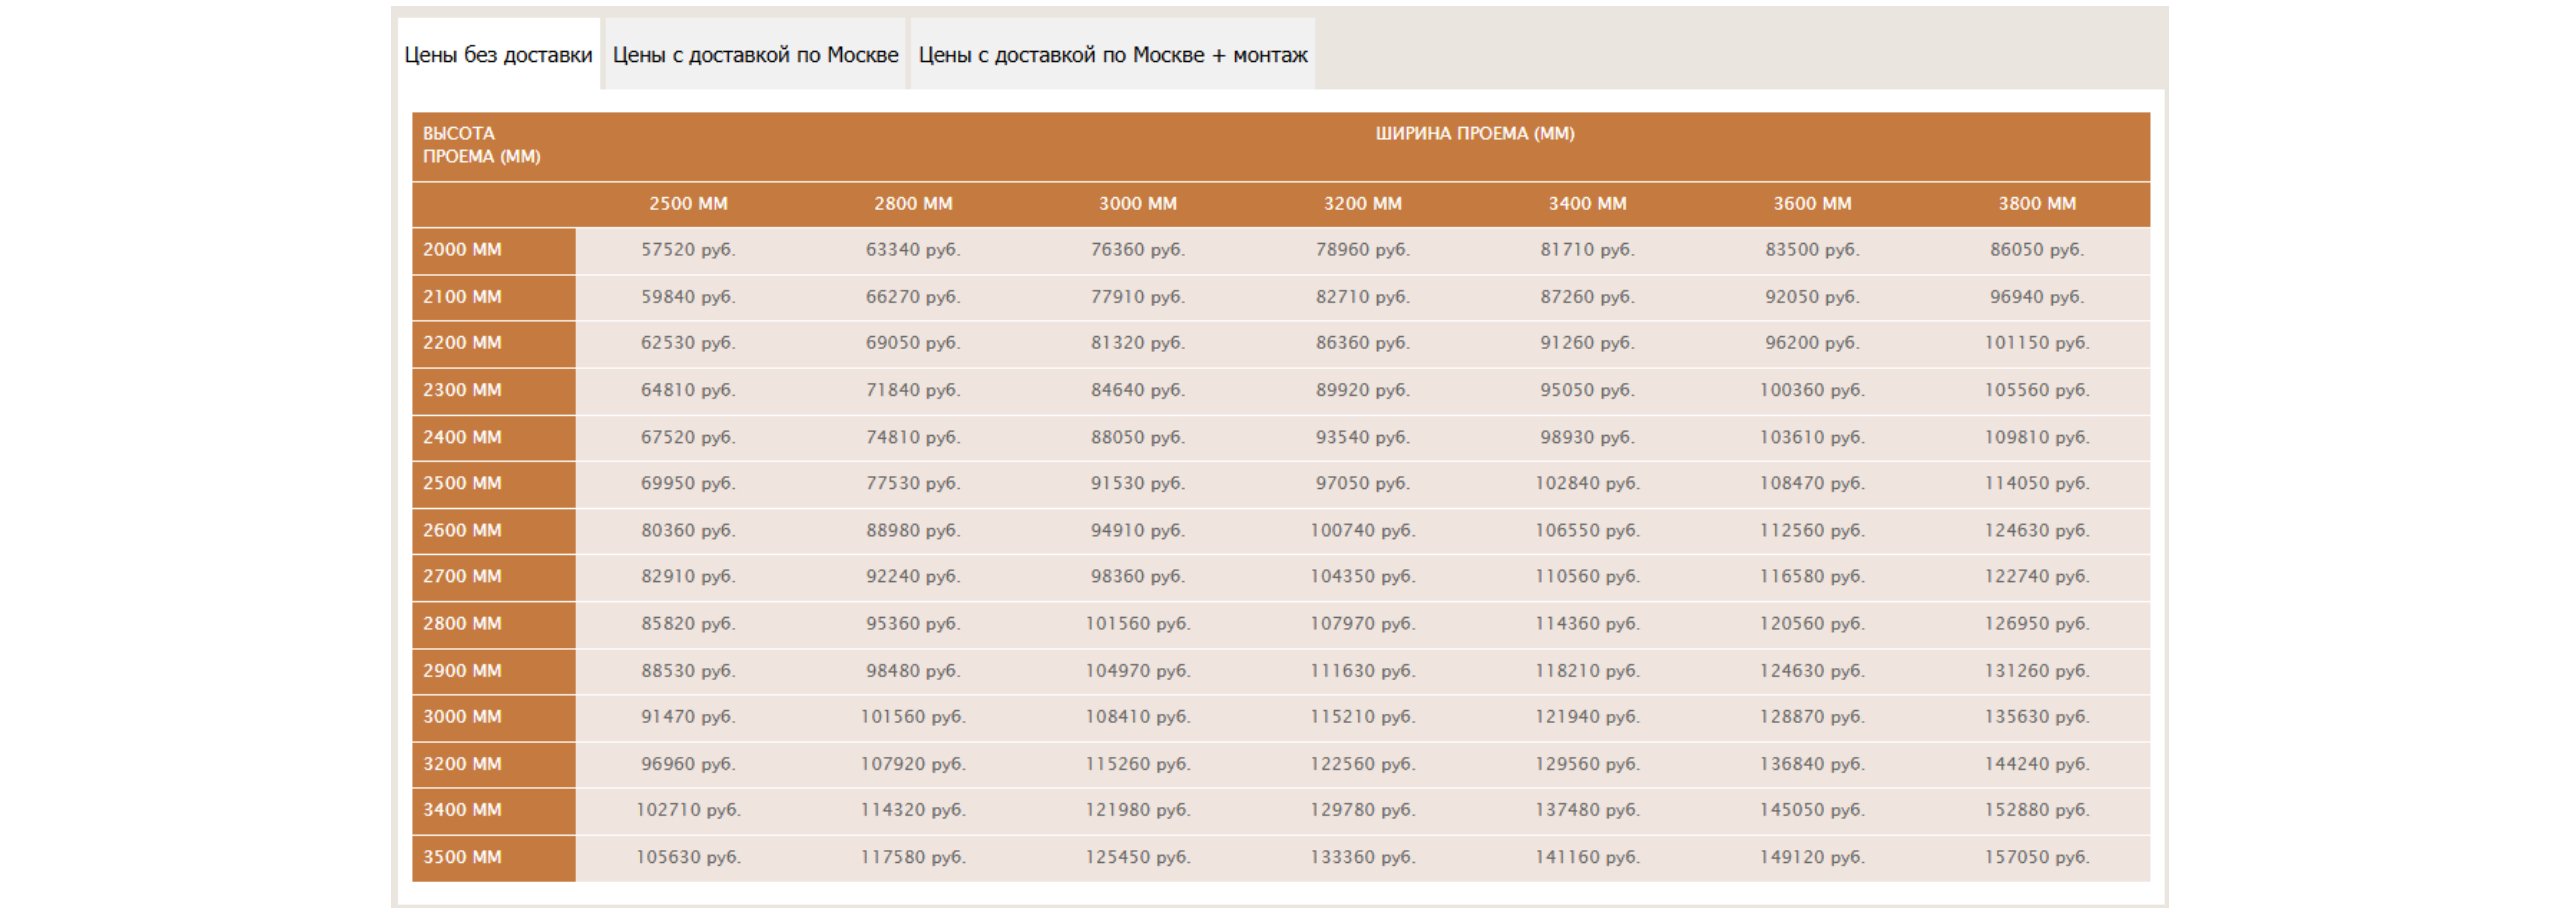
Task: Select price cell 102710 руб.
Action: (688, 810)
